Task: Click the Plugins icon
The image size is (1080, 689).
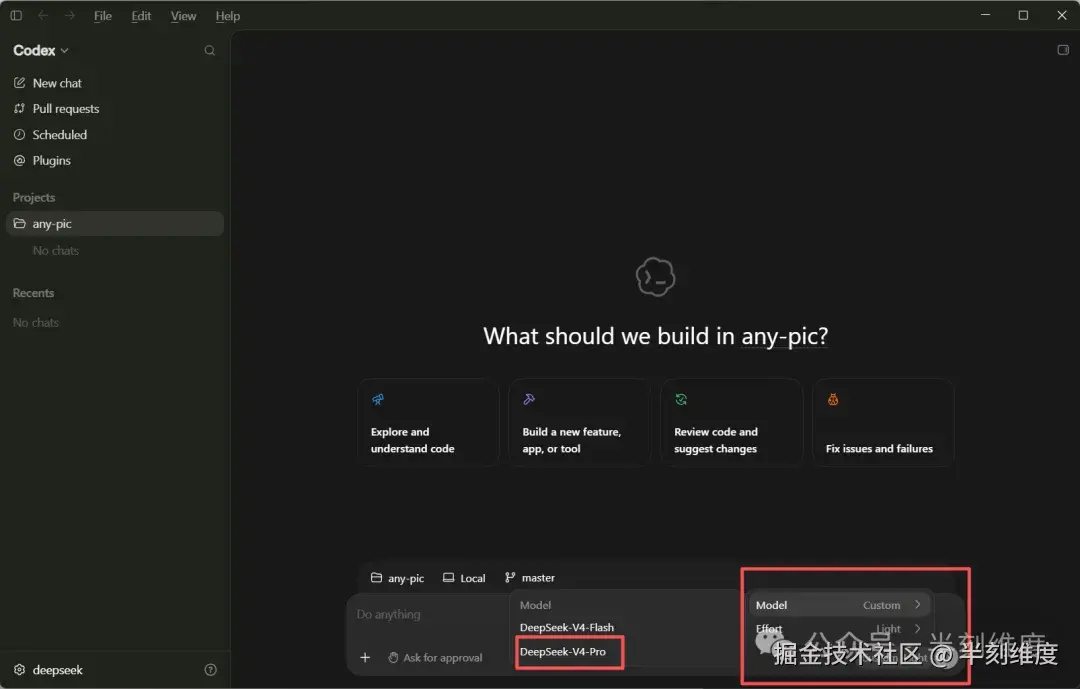Action: click(19, 161)
